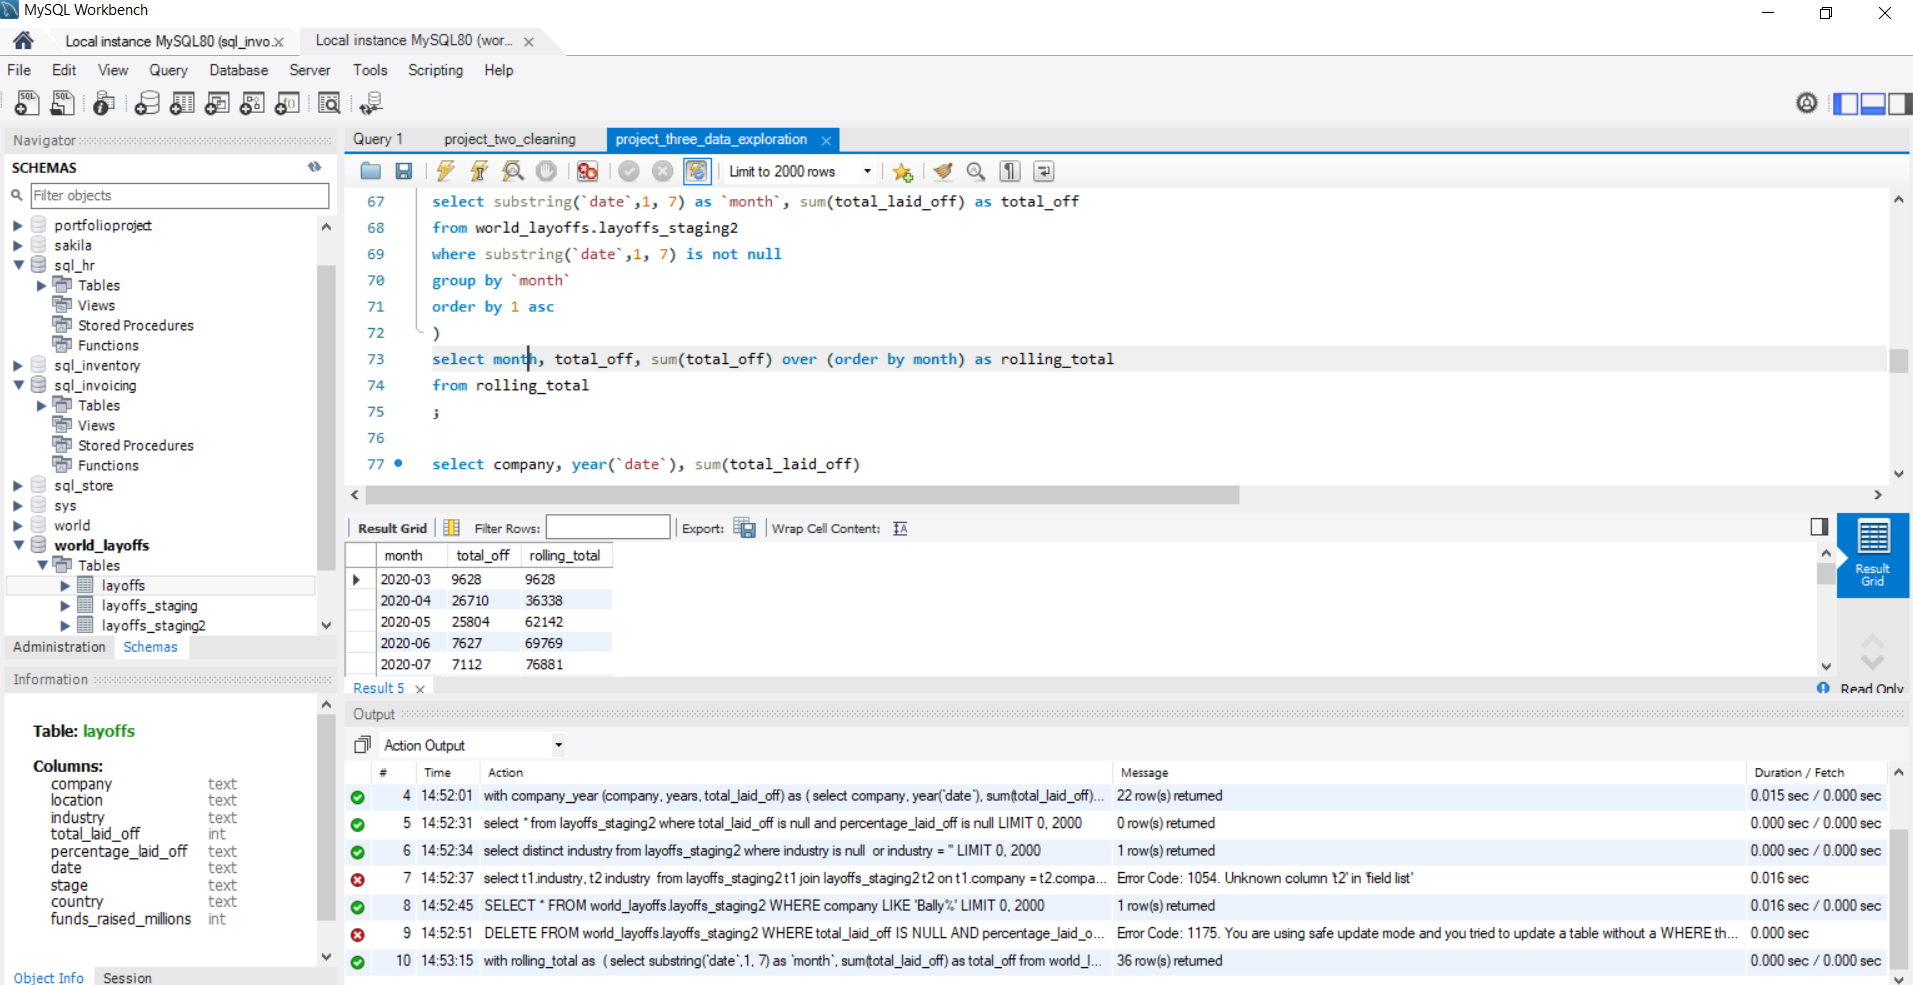The width and height of the screenshot is (1913, 985).
Task: Collapse the sql_invoicing schema
Action: point(18,385)
